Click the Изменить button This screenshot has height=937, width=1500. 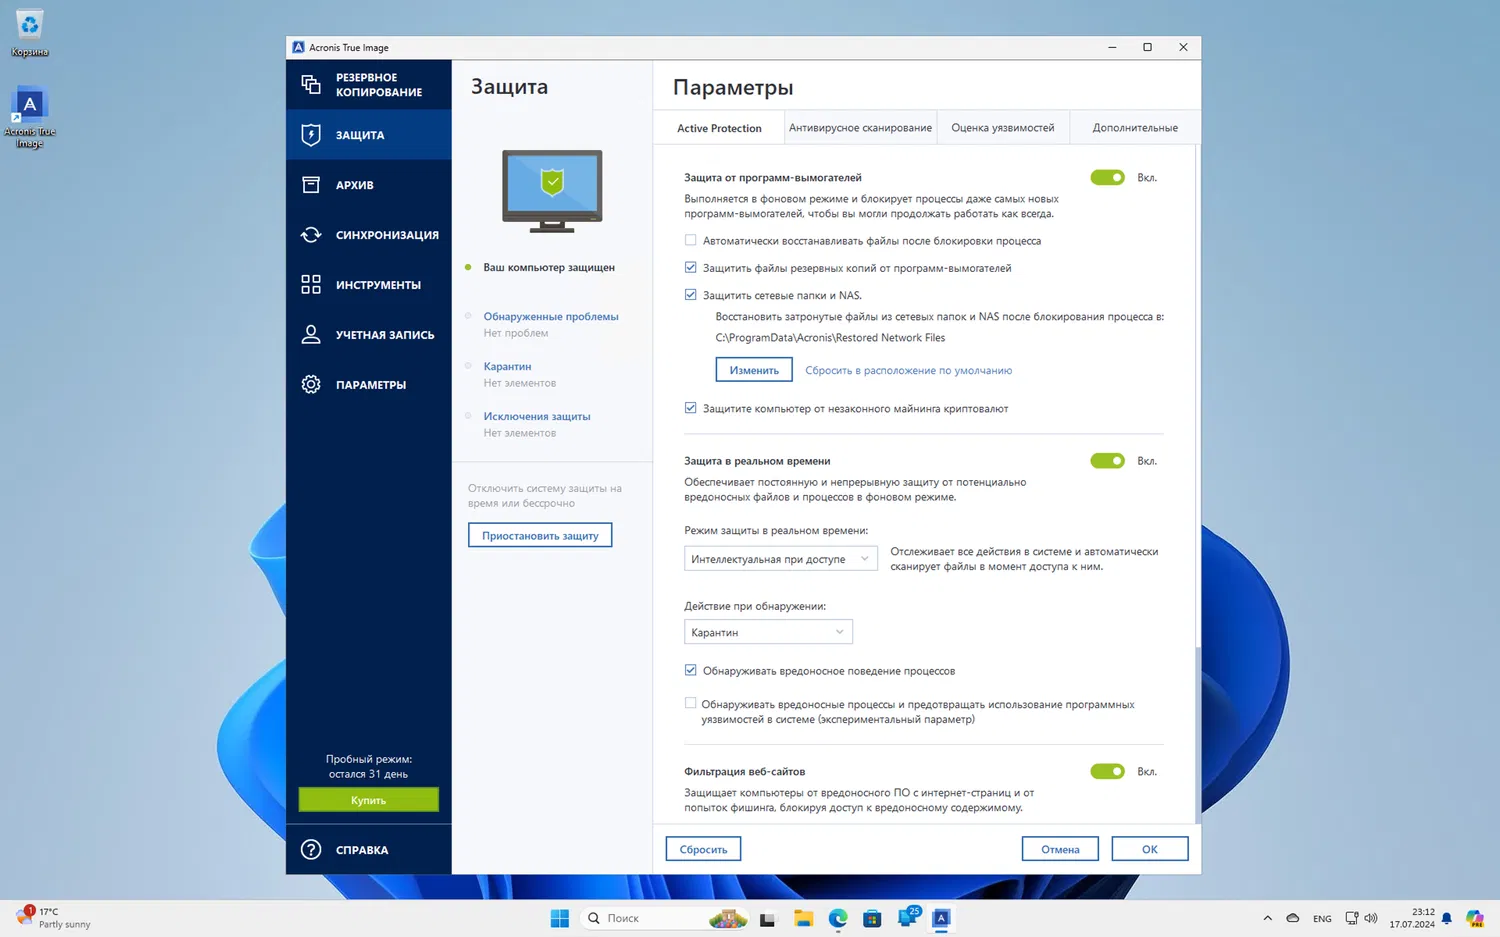click(754, 370)
